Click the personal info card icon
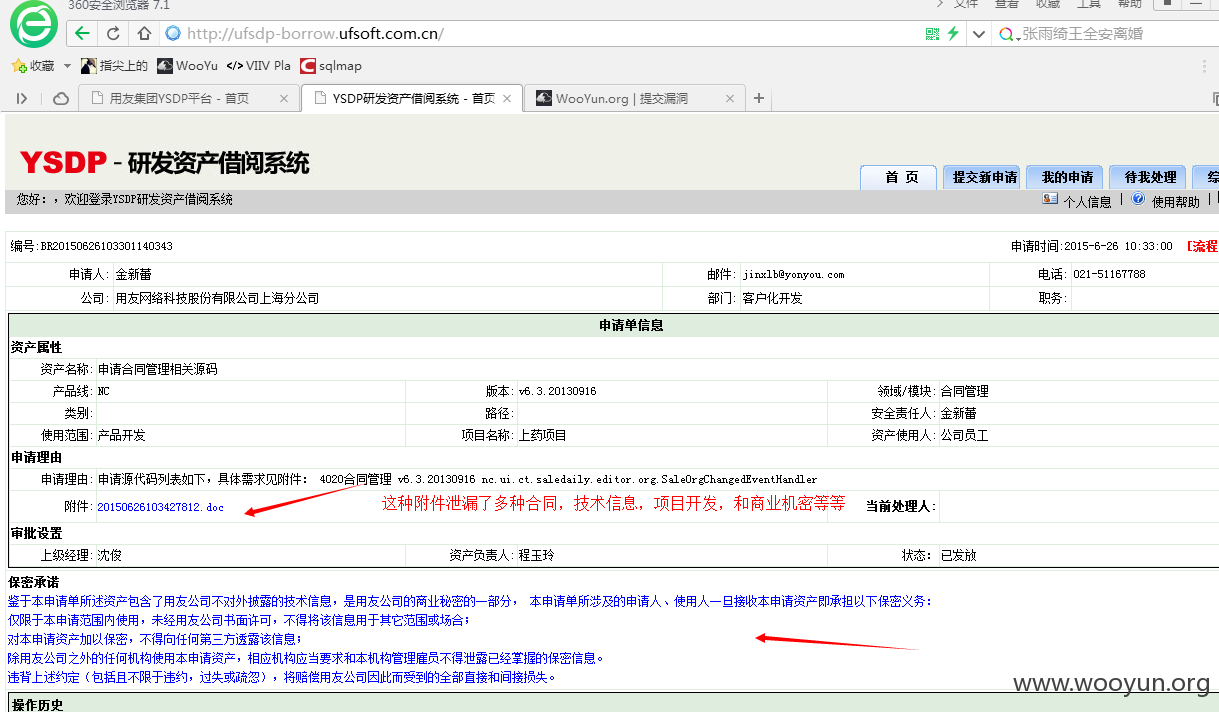Screen dimensions: 1219x712 point(1050,199)
